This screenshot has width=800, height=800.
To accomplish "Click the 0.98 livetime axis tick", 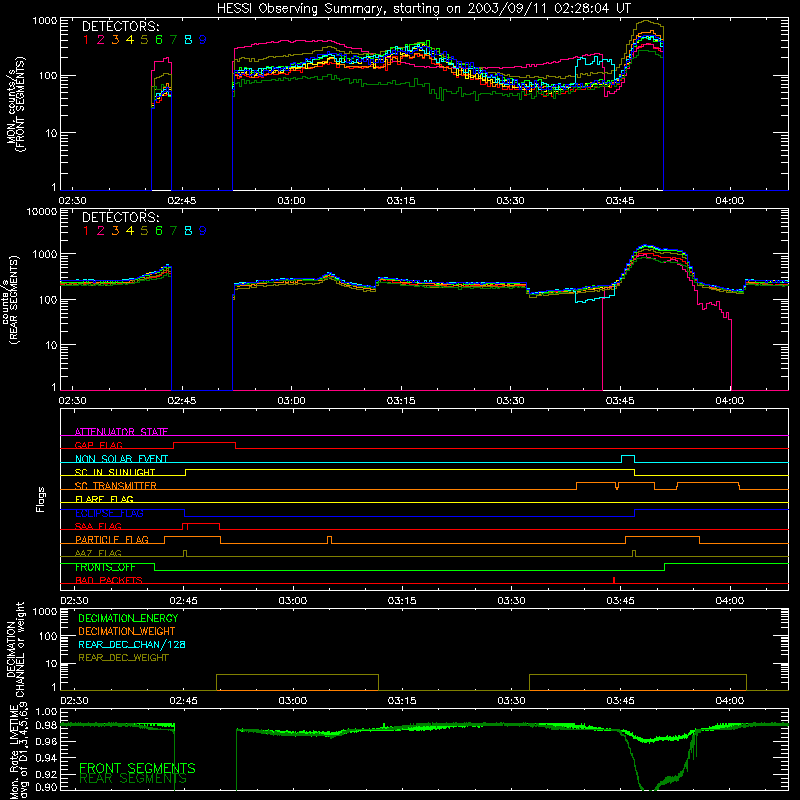I will click(x=46, y=725).
